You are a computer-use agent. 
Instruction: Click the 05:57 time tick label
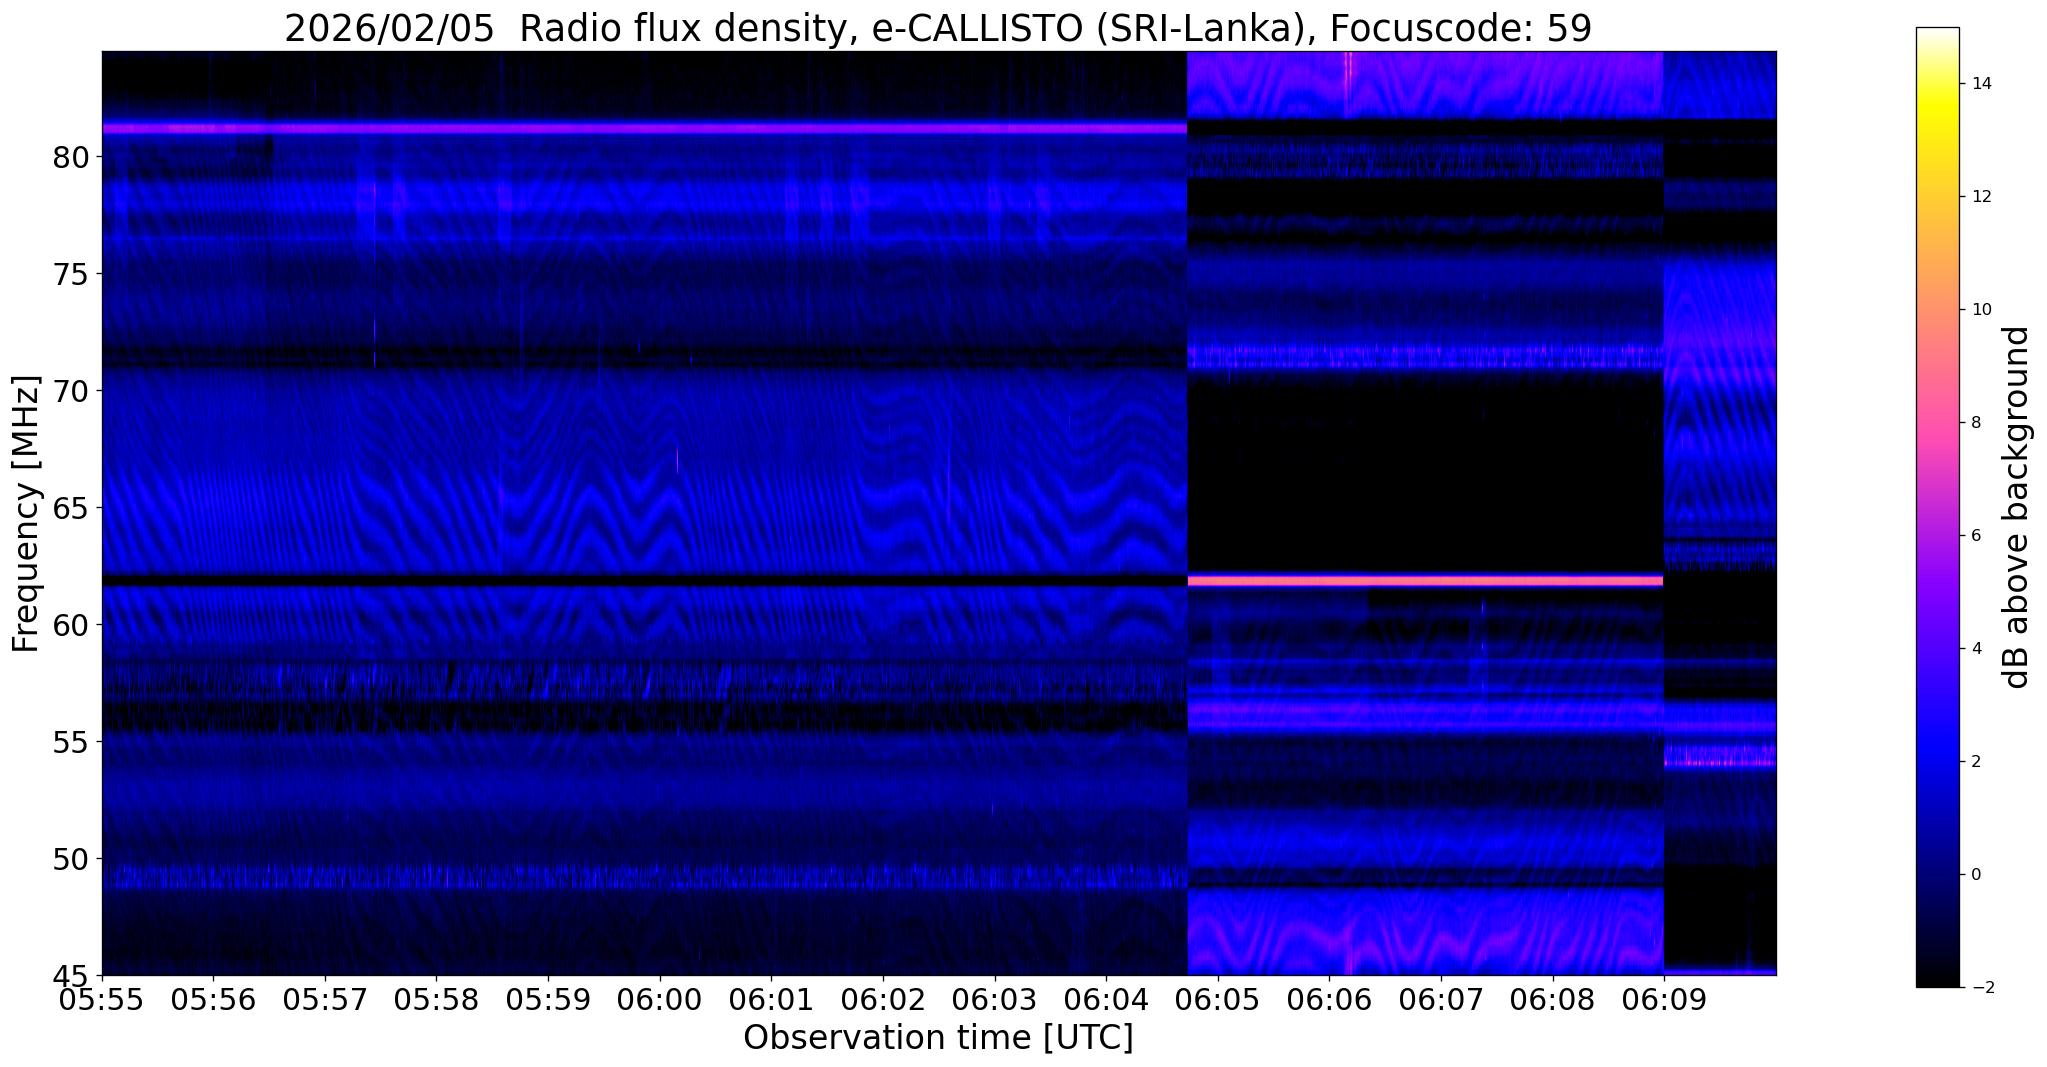click(x=325, y=1000)
